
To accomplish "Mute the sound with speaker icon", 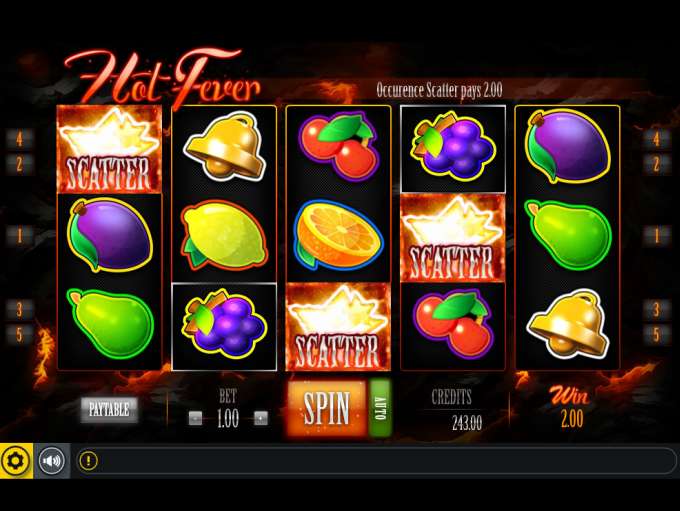I will [x=52, y=461].
